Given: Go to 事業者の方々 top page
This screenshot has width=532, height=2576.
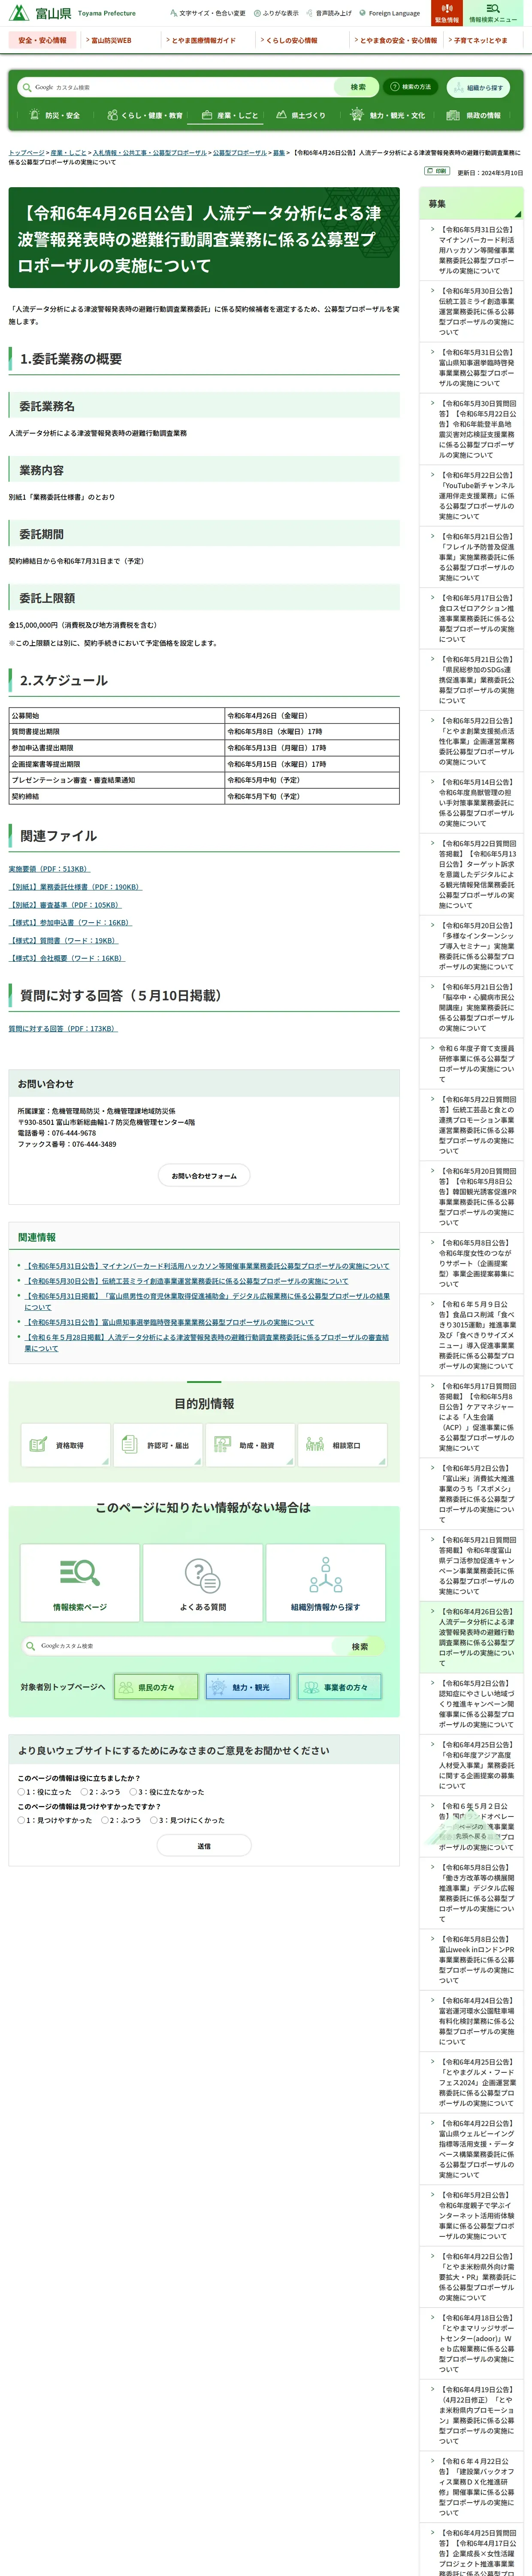Looking at the screenshot, I should (x=340, y=1687).
